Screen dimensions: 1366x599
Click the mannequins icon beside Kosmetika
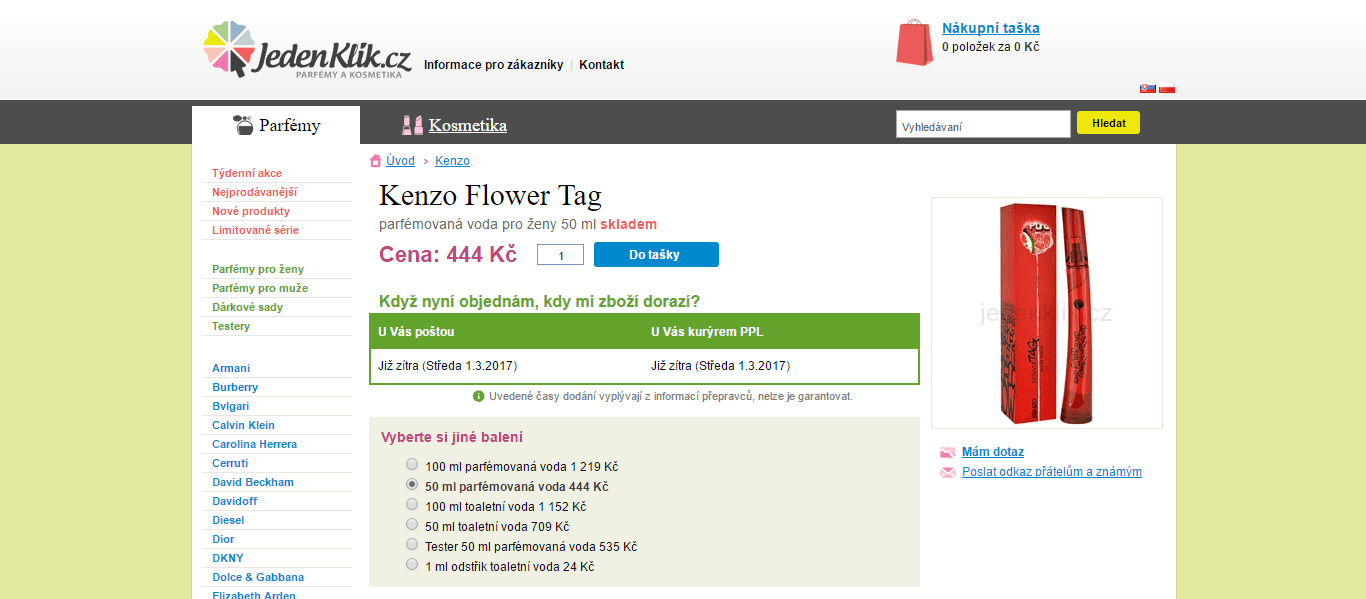[412, 123]
